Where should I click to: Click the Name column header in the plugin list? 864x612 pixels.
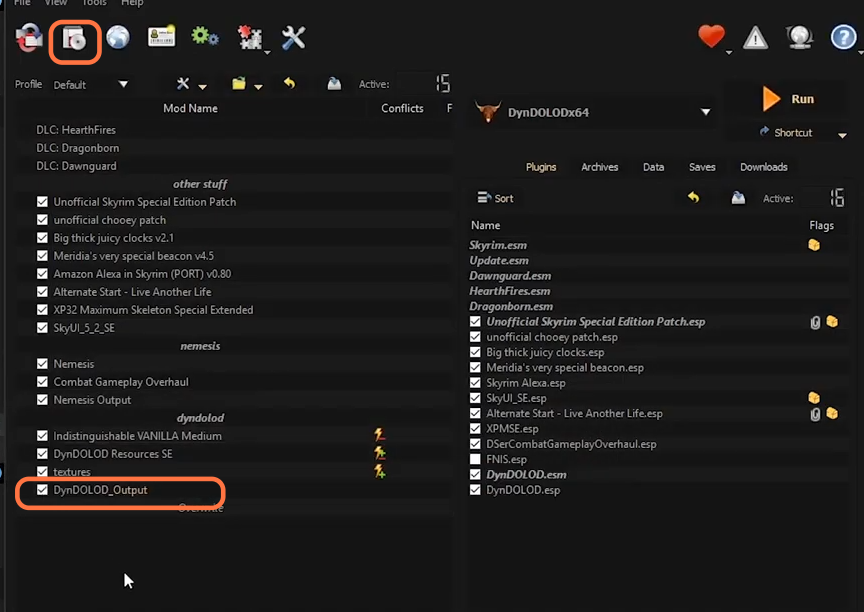point(485,225)
